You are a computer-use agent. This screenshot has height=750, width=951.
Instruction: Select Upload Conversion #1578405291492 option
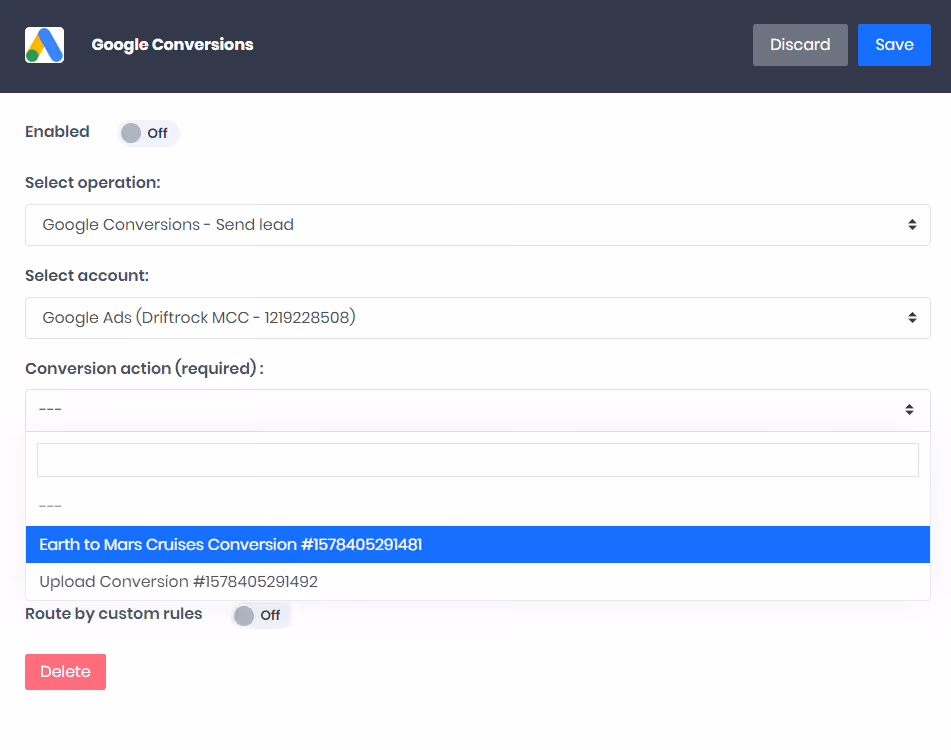(x=478, y=581)
